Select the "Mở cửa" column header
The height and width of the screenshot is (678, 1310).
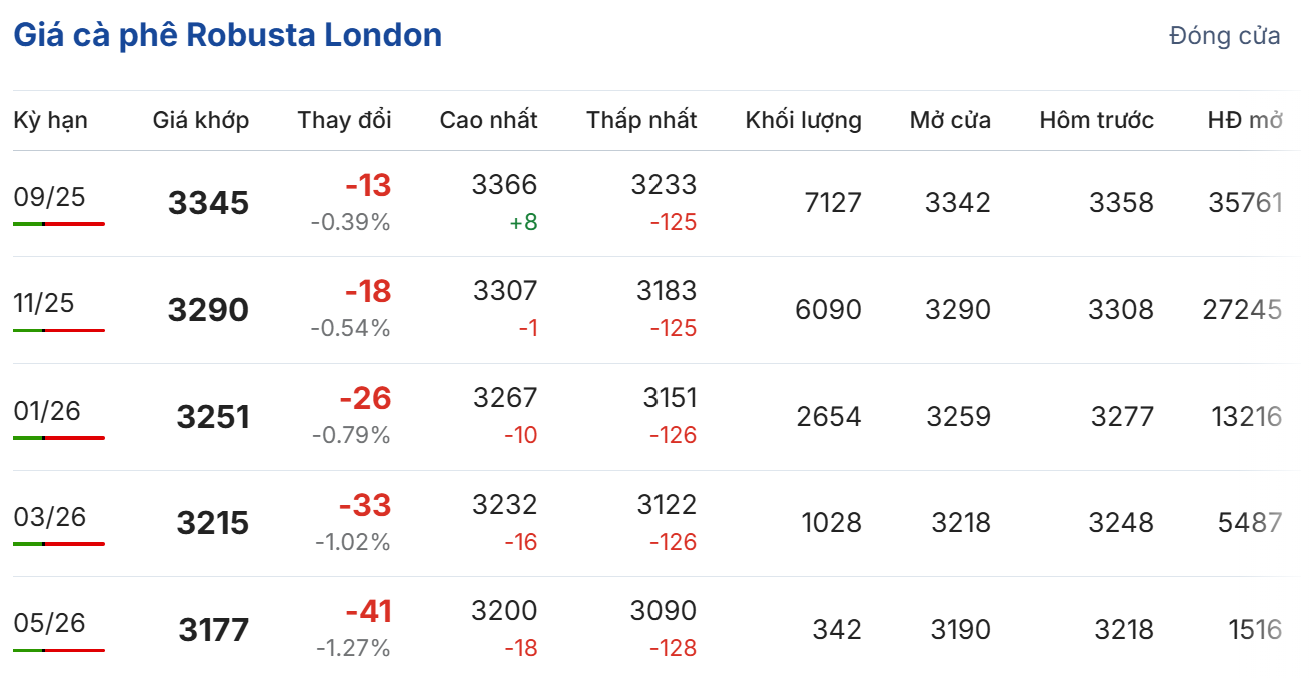pyautogui.click(x=950, y=121)
